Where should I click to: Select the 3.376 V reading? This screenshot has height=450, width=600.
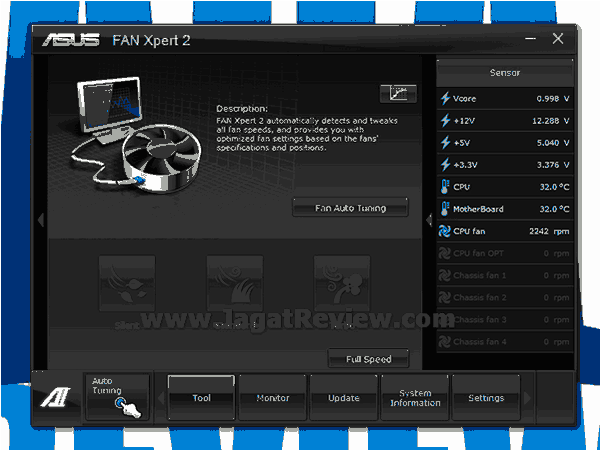pos(553,165)
